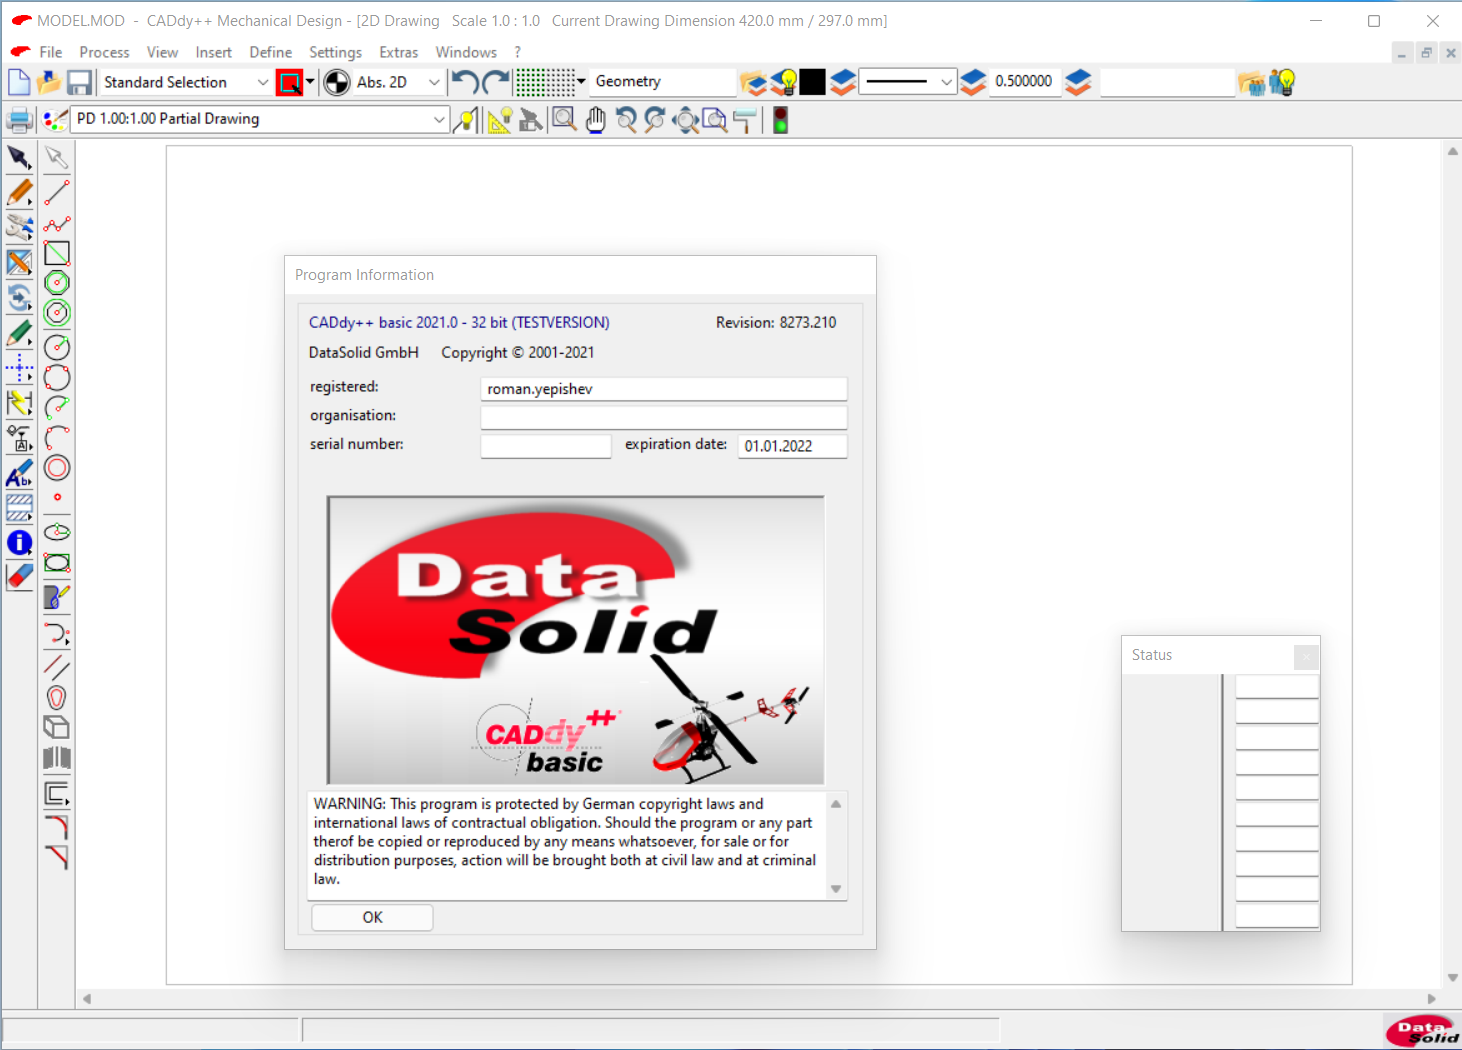Toggle the traffic light indicator

(781, 120)
